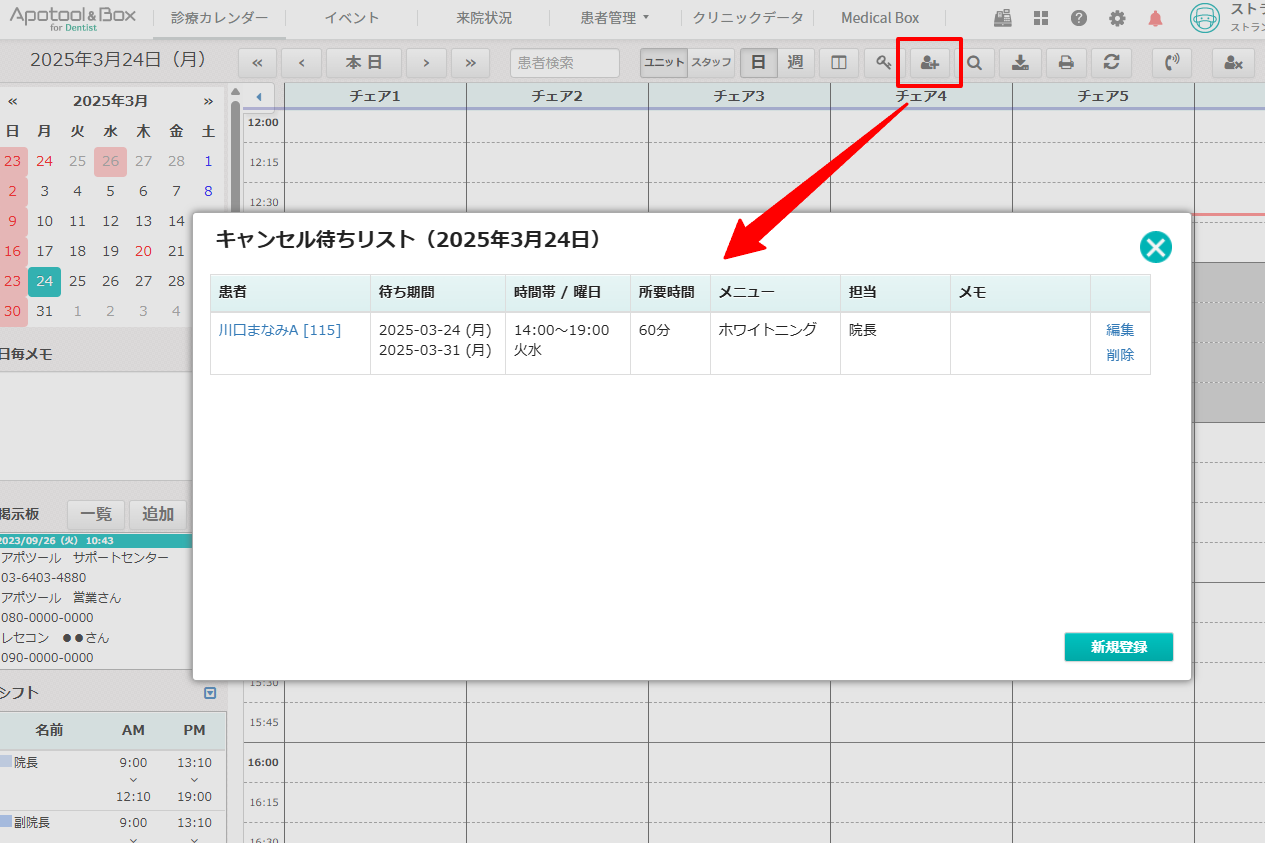The width and height of the screenshot is (1265, 843).
Task: Switch to スタッフ view toggle
Action: coord(711,63)
